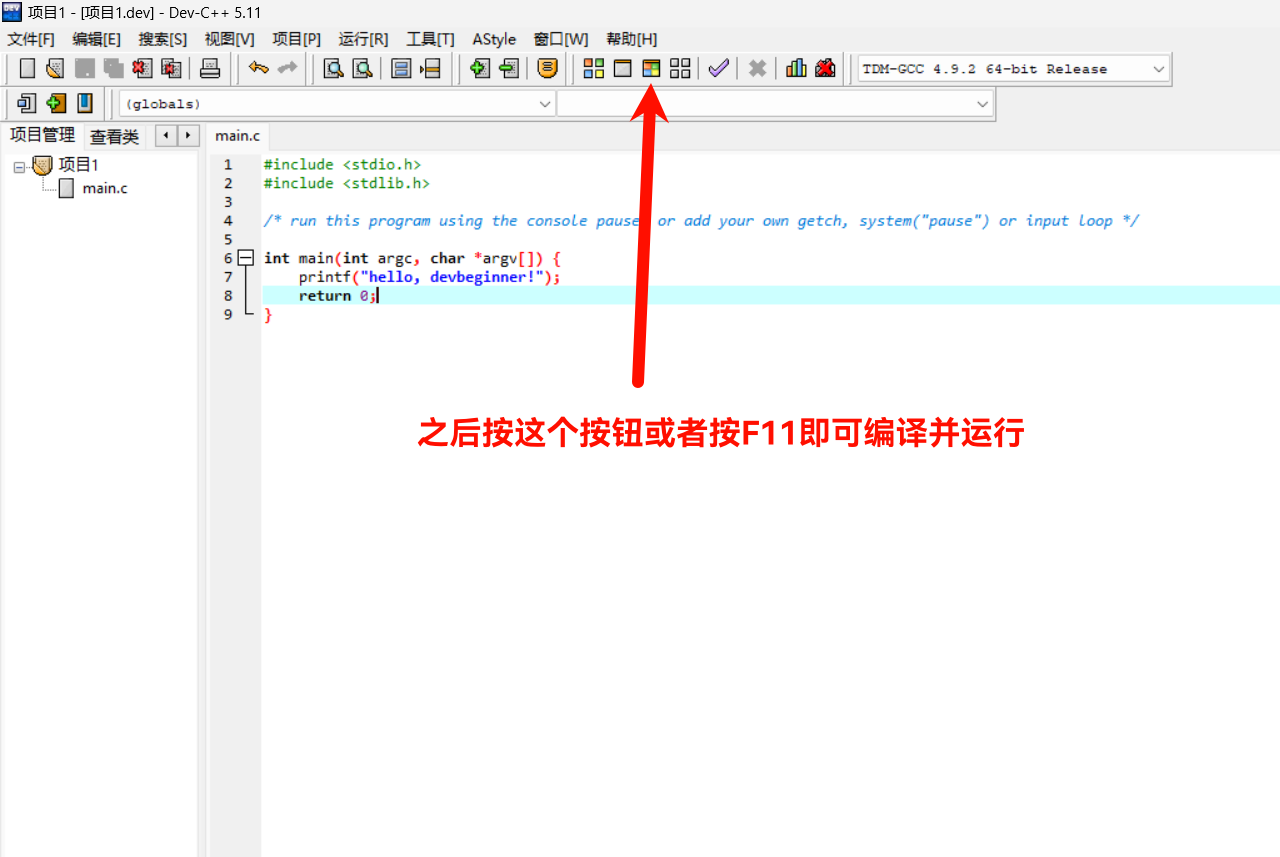The width and height of the screenshot is (1280, 857).
Task: Click the grey Save file toolbar icon
Action: tap(85, 69)
